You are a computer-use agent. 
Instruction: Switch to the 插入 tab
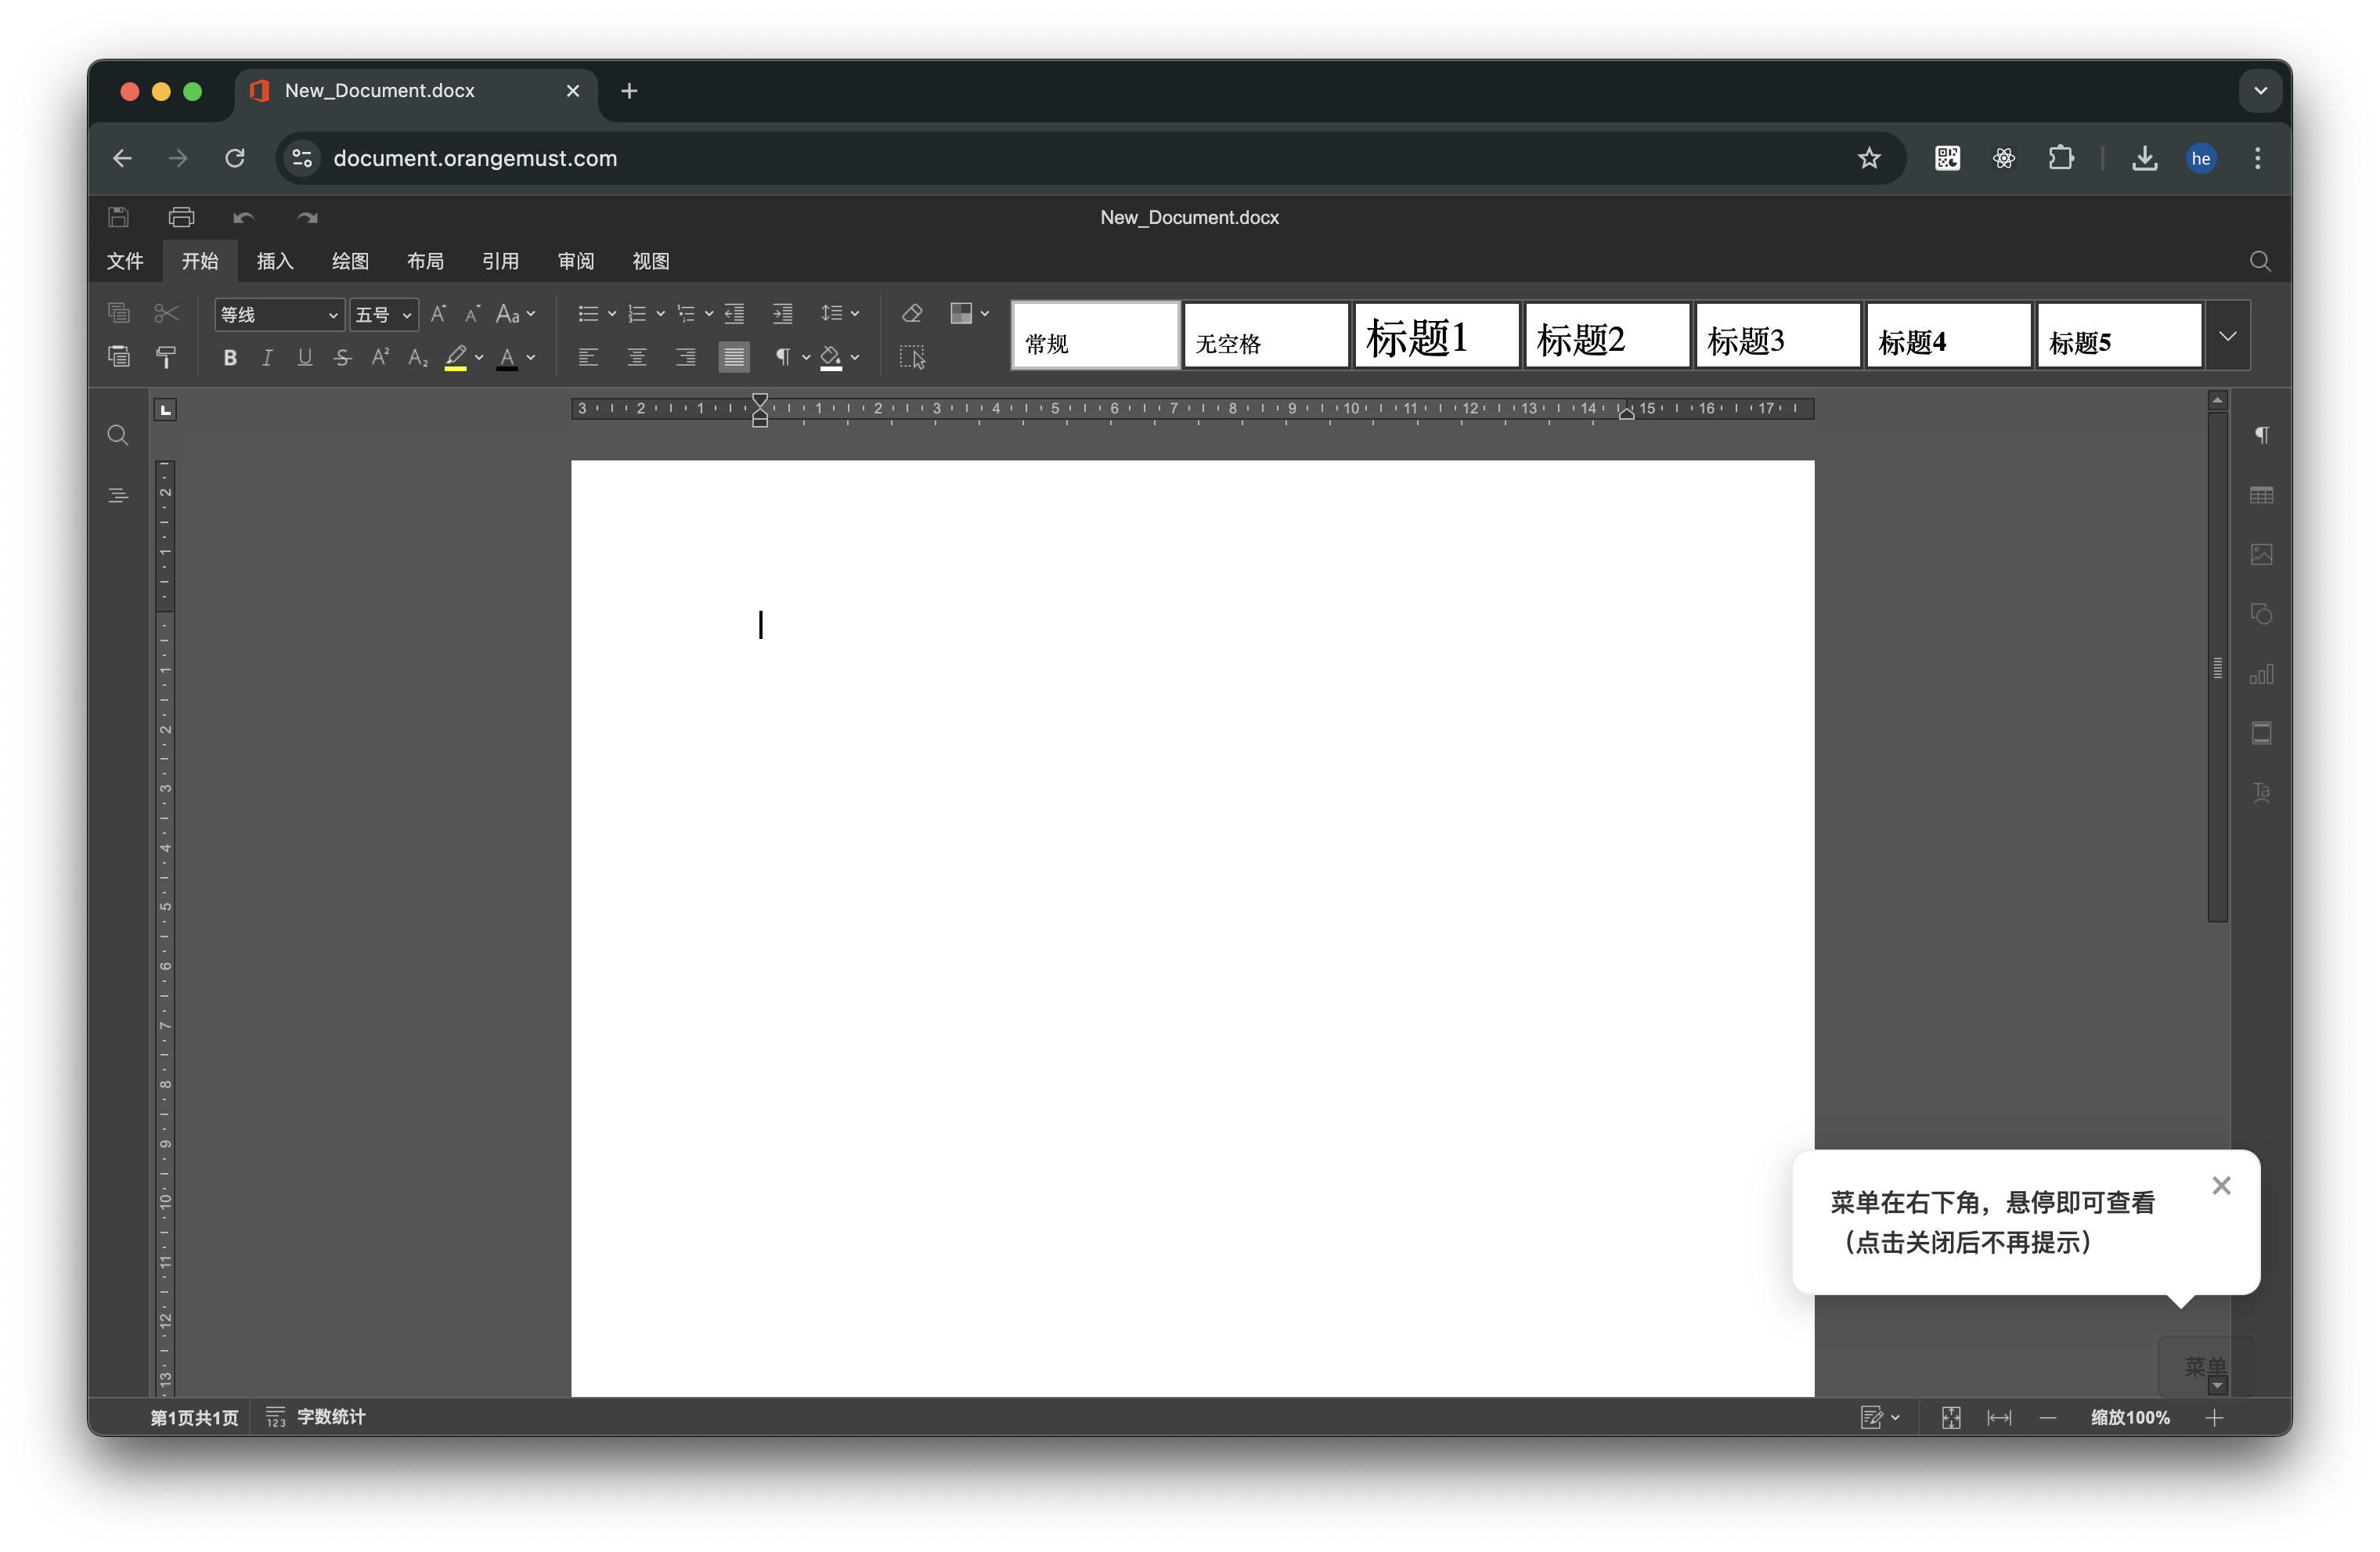pos(275,261)
